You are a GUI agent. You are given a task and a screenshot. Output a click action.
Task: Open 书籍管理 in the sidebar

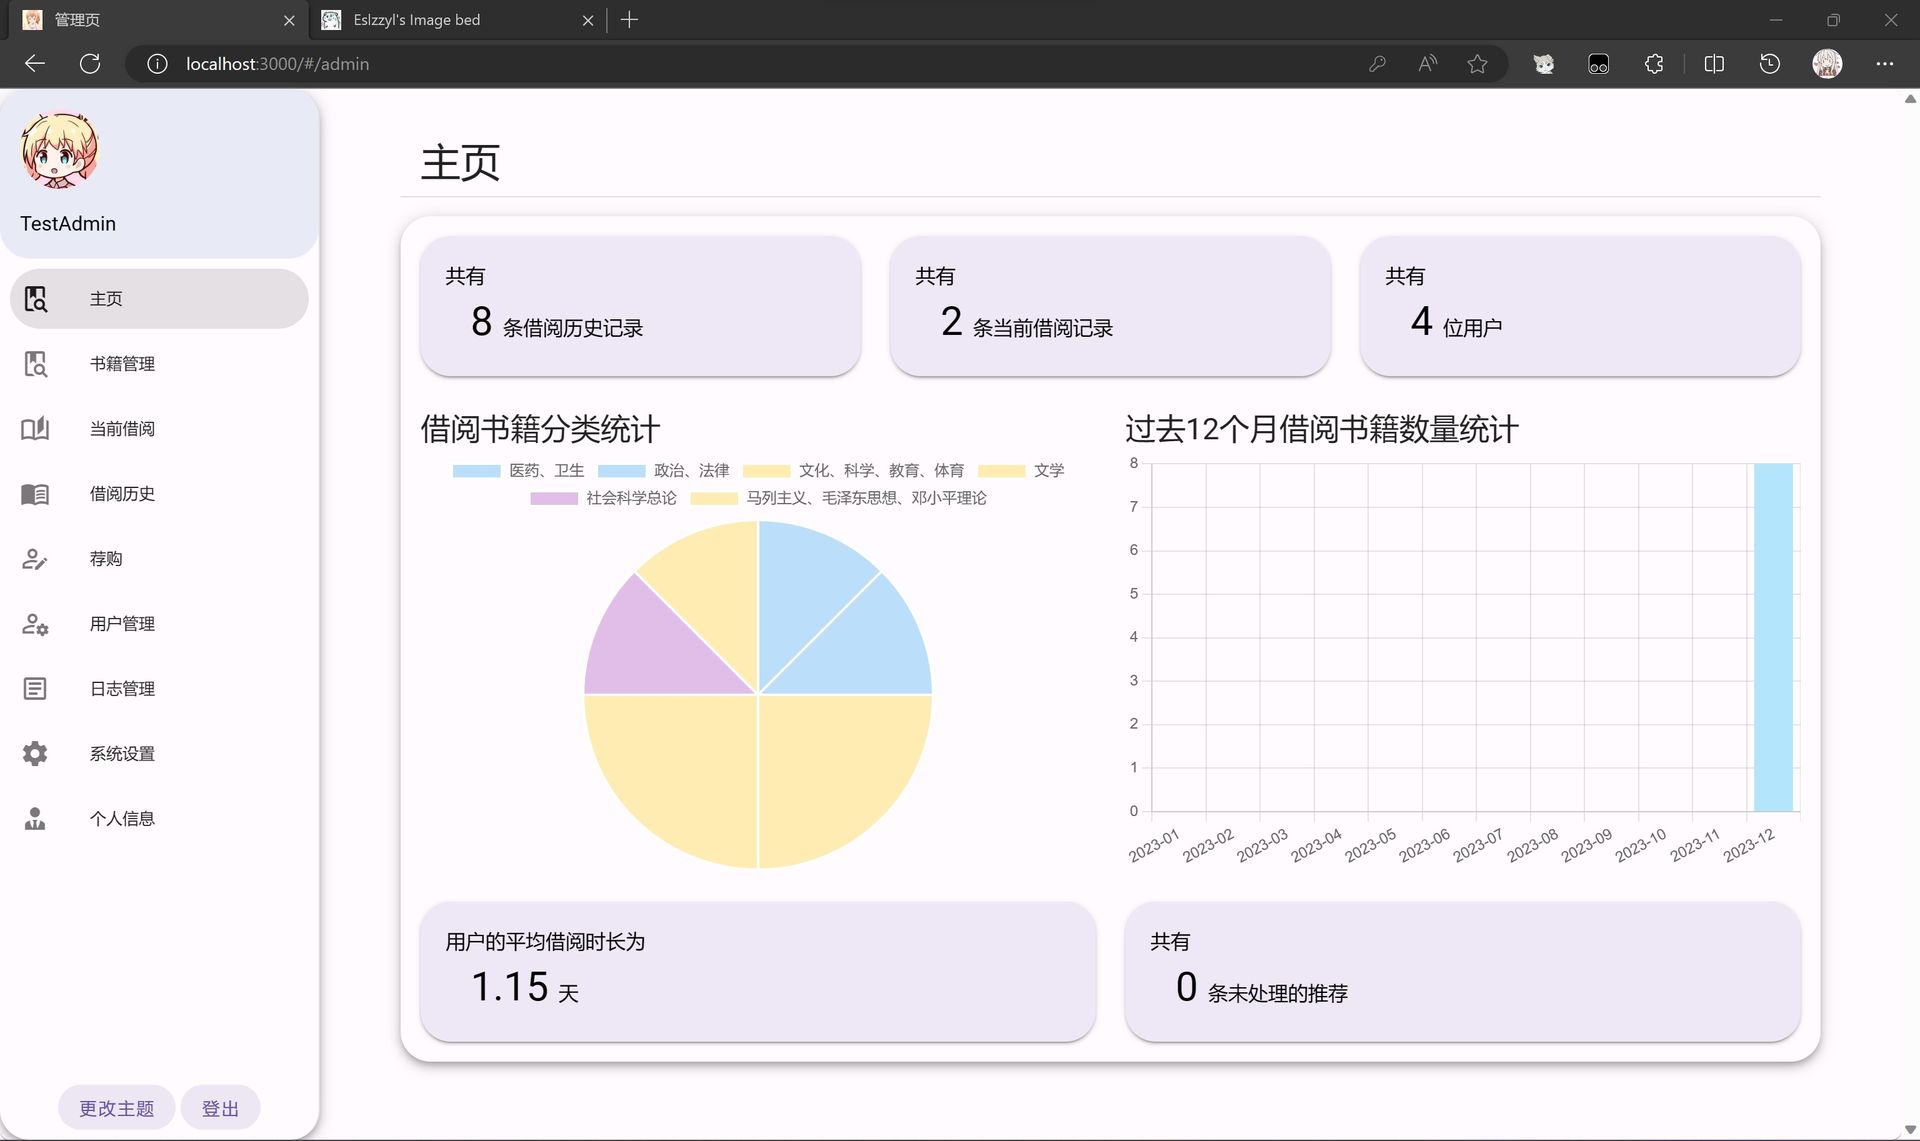[x=159, y=364]
